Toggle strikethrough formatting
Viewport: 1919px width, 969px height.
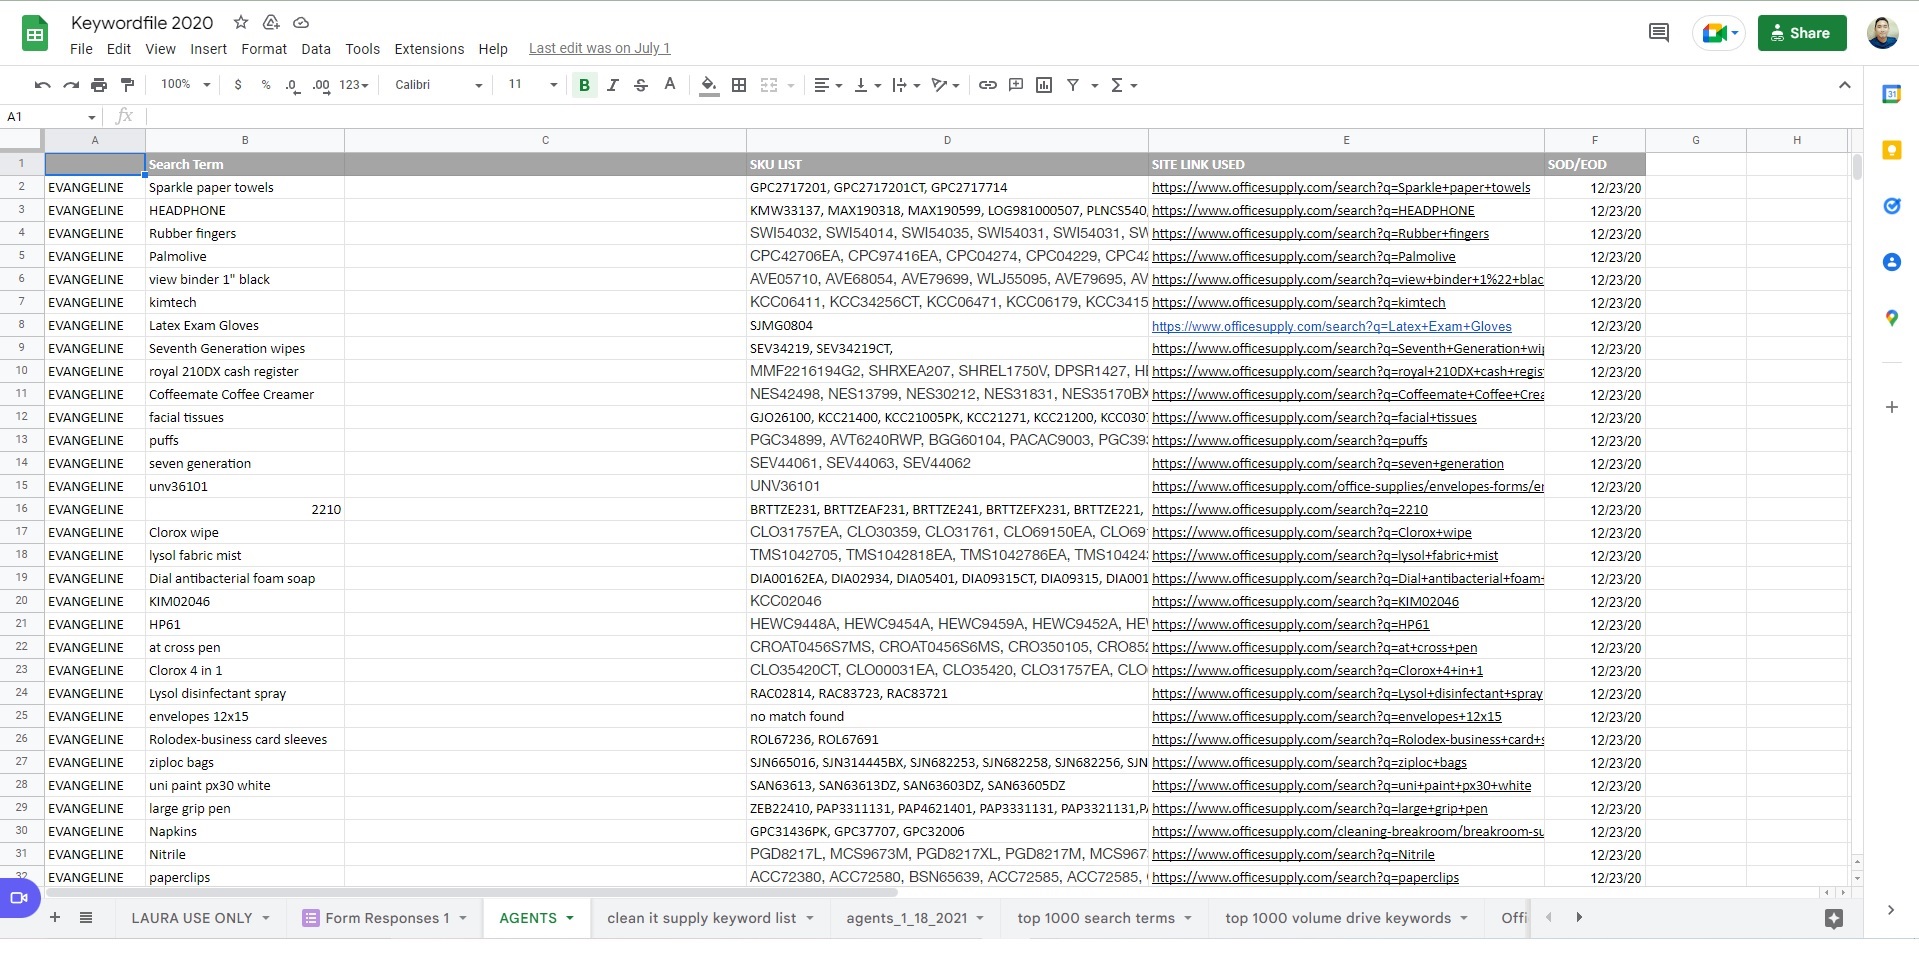[641, 85]
